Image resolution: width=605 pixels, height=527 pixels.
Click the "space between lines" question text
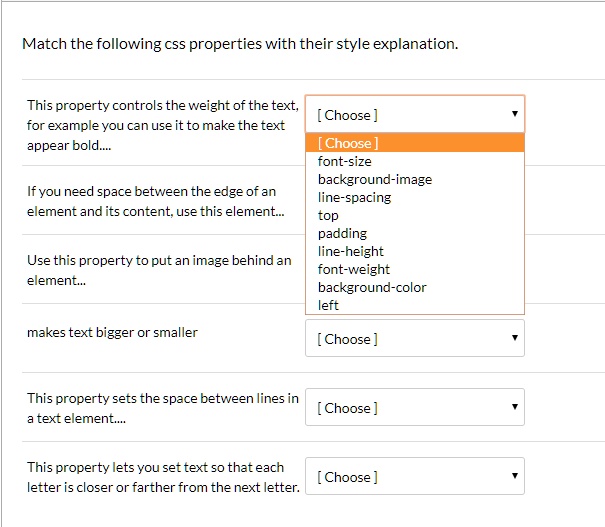click(x=162, y=408)
